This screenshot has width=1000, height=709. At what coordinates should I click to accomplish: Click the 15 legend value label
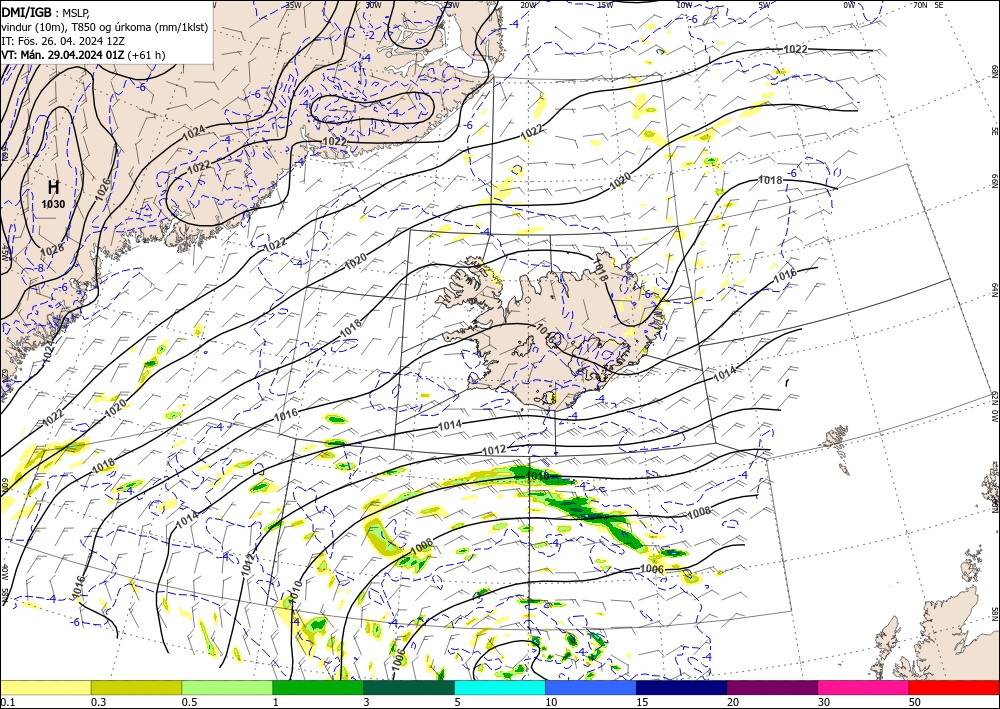642,702
